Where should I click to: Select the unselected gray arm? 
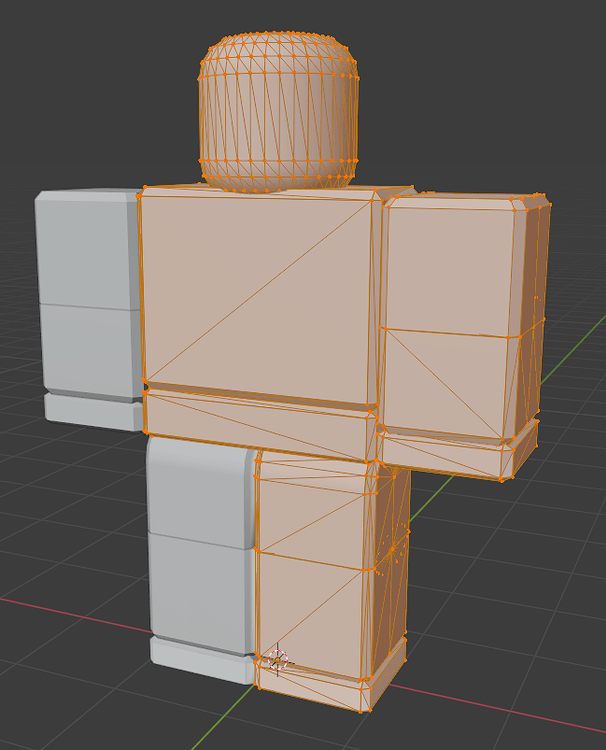pos(89,309)
